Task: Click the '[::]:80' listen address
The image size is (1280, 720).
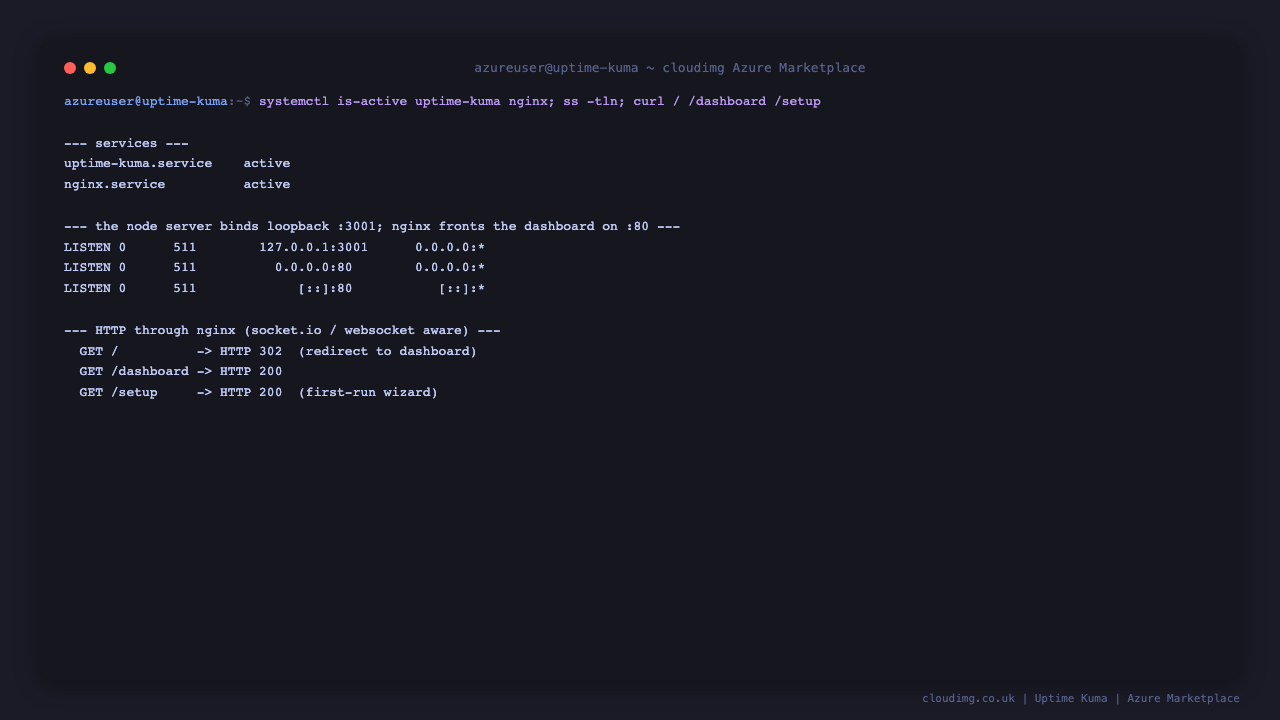Action: coord(326,288)
